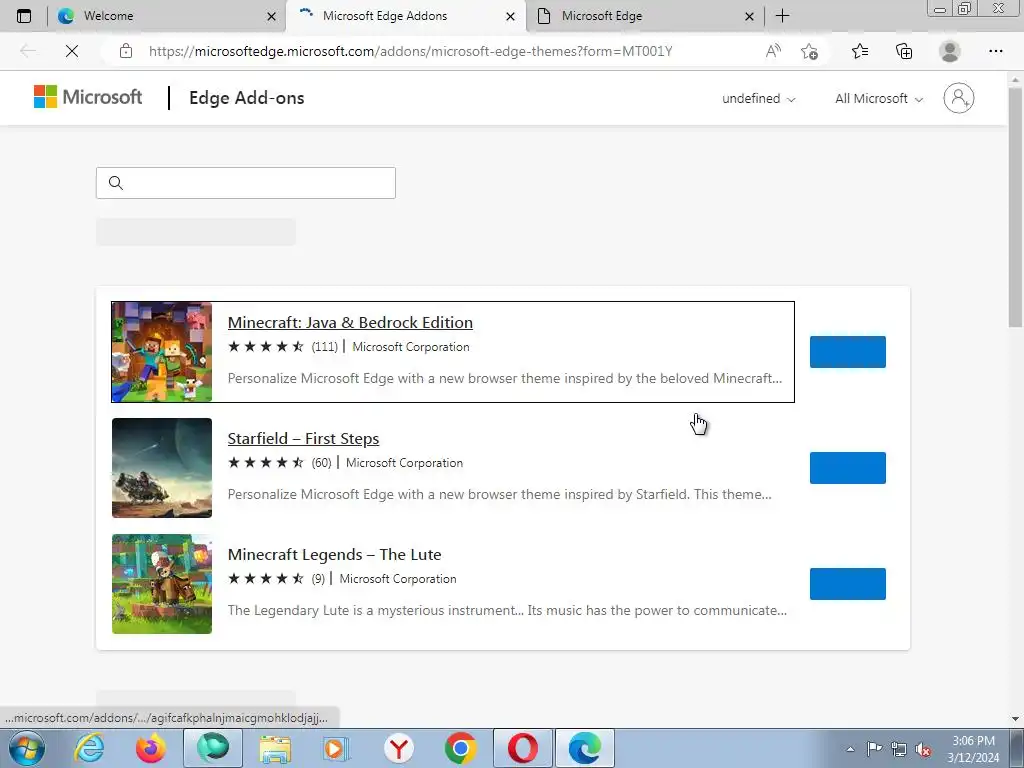The image size is (1024, 768).
Task: Click the Microsoft logo
Action: pyautogui.click(x=88, y=97)
